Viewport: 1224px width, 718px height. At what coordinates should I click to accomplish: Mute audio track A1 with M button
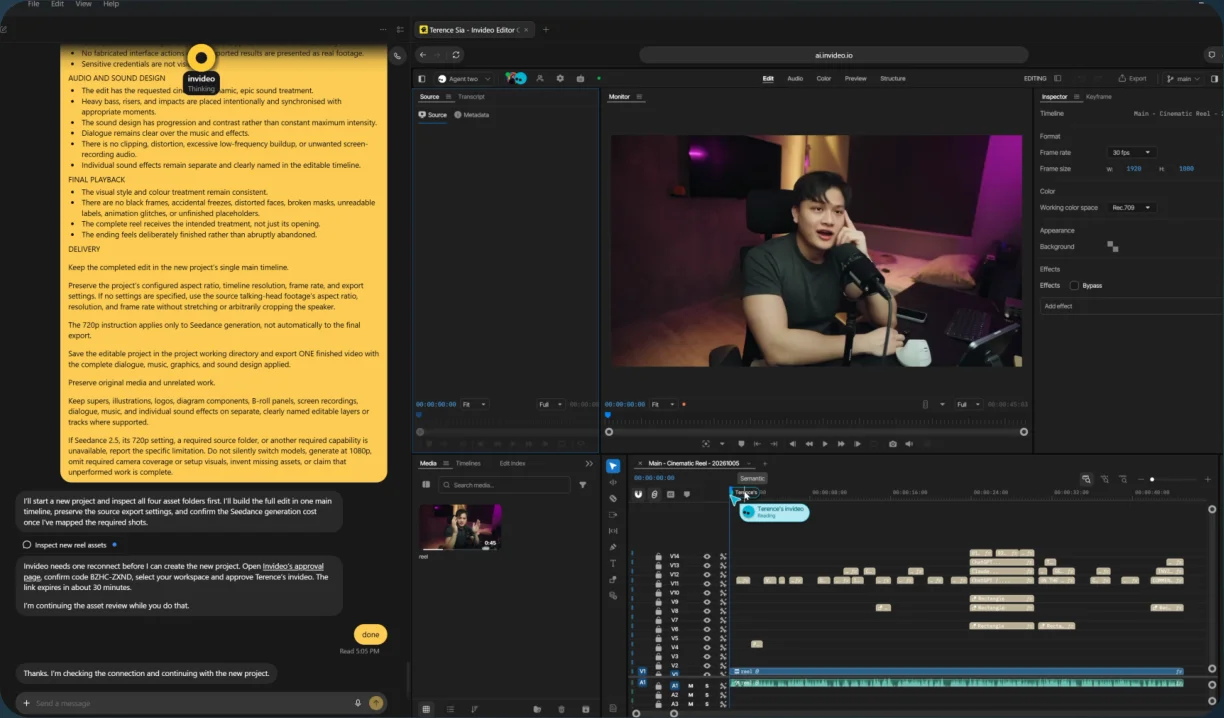pos(690,686)
